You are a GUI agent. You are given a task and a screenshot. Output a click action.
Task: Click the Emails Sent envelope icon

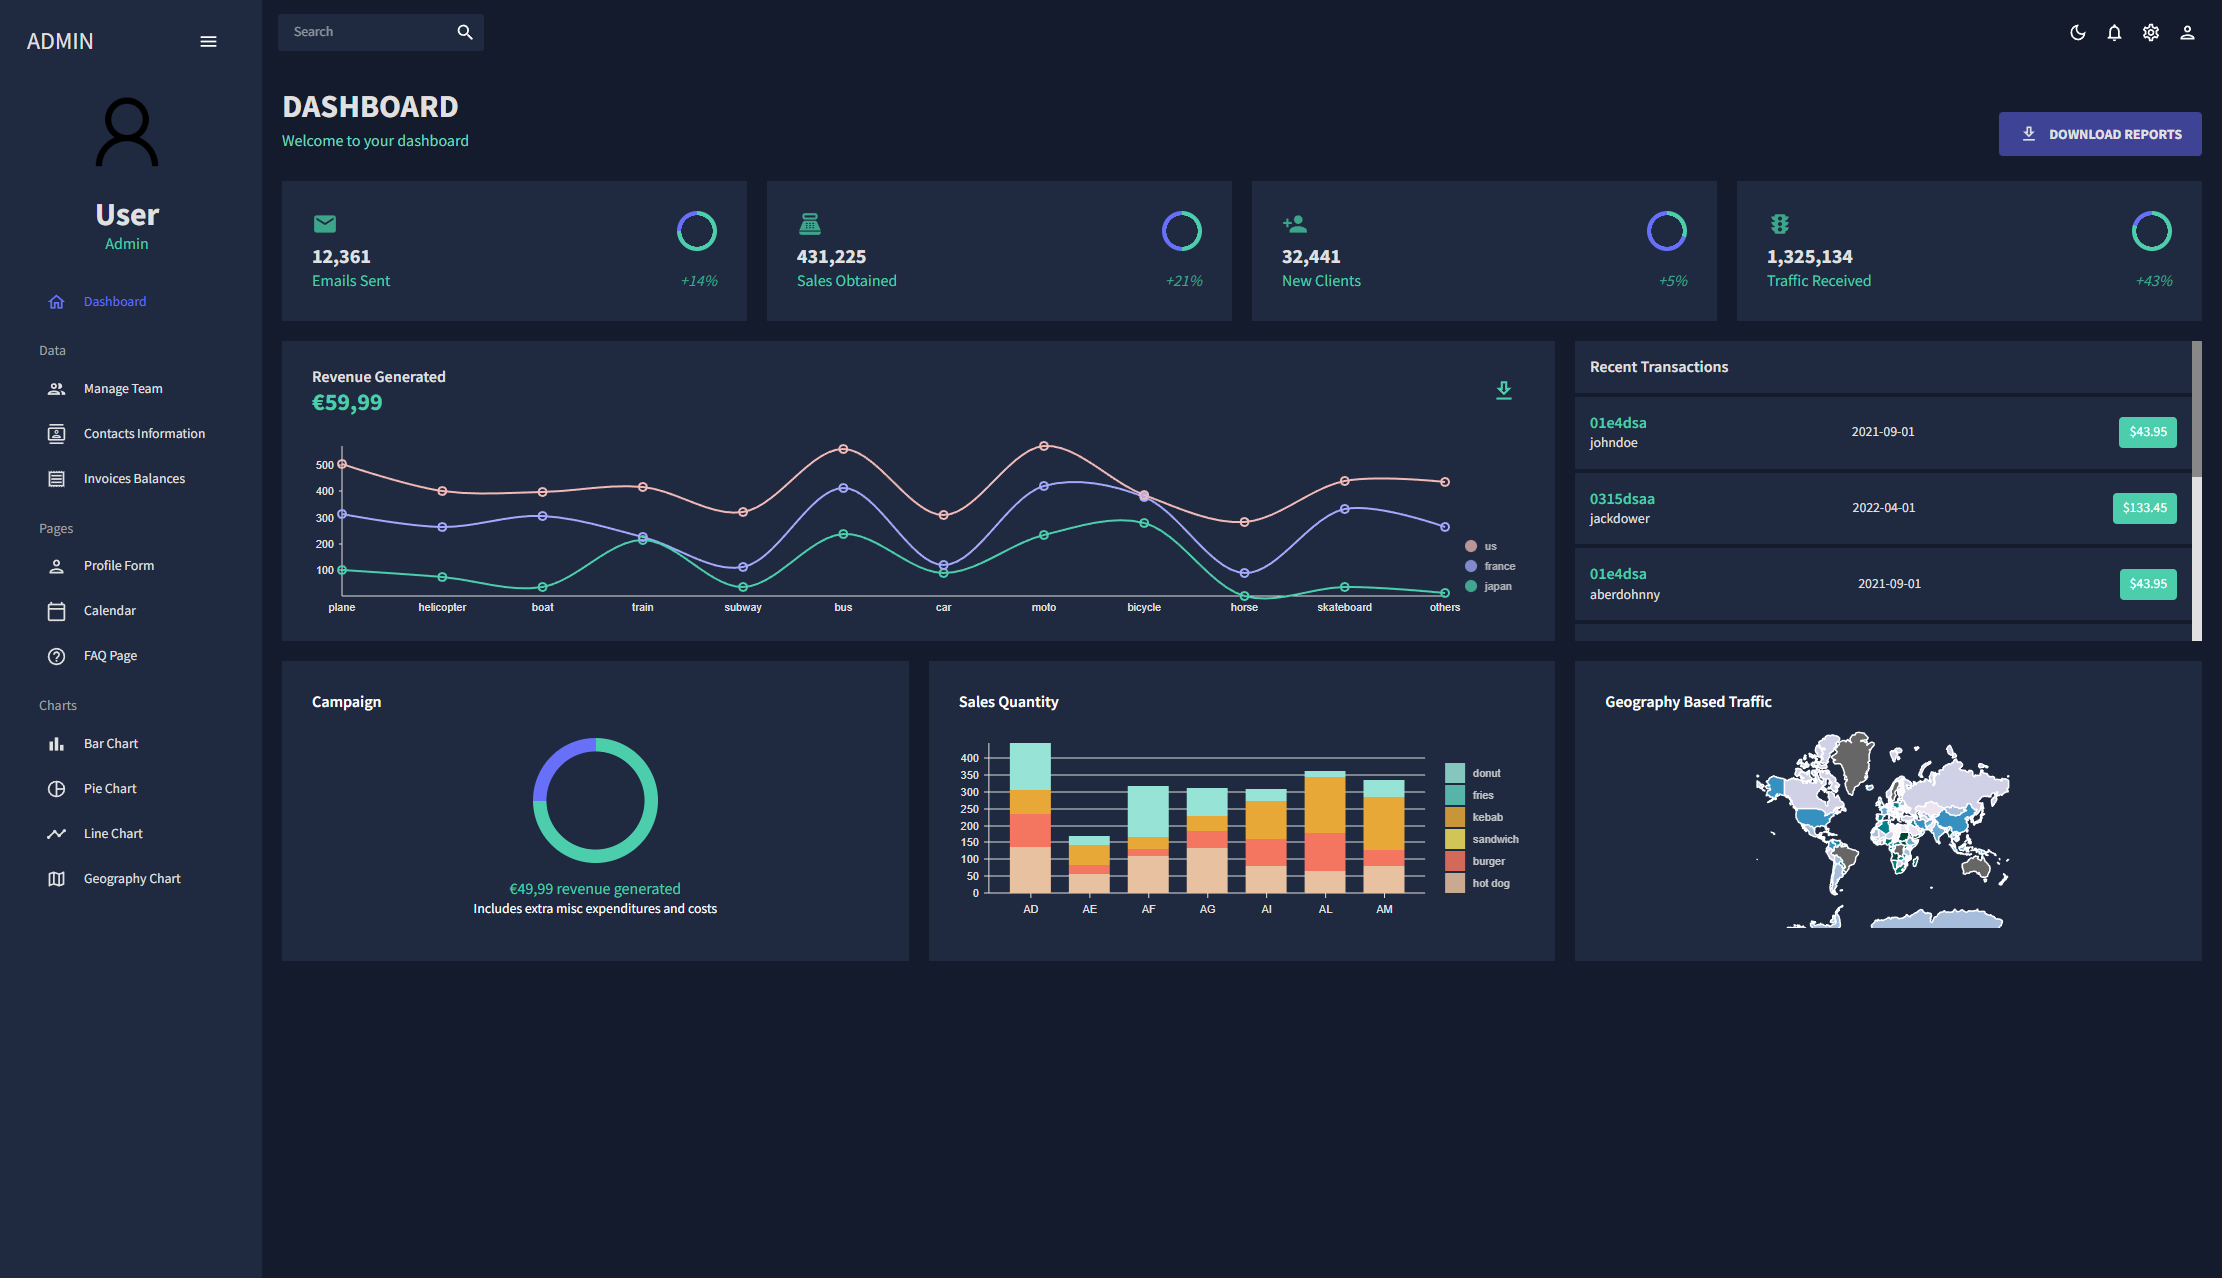point(324,224)
